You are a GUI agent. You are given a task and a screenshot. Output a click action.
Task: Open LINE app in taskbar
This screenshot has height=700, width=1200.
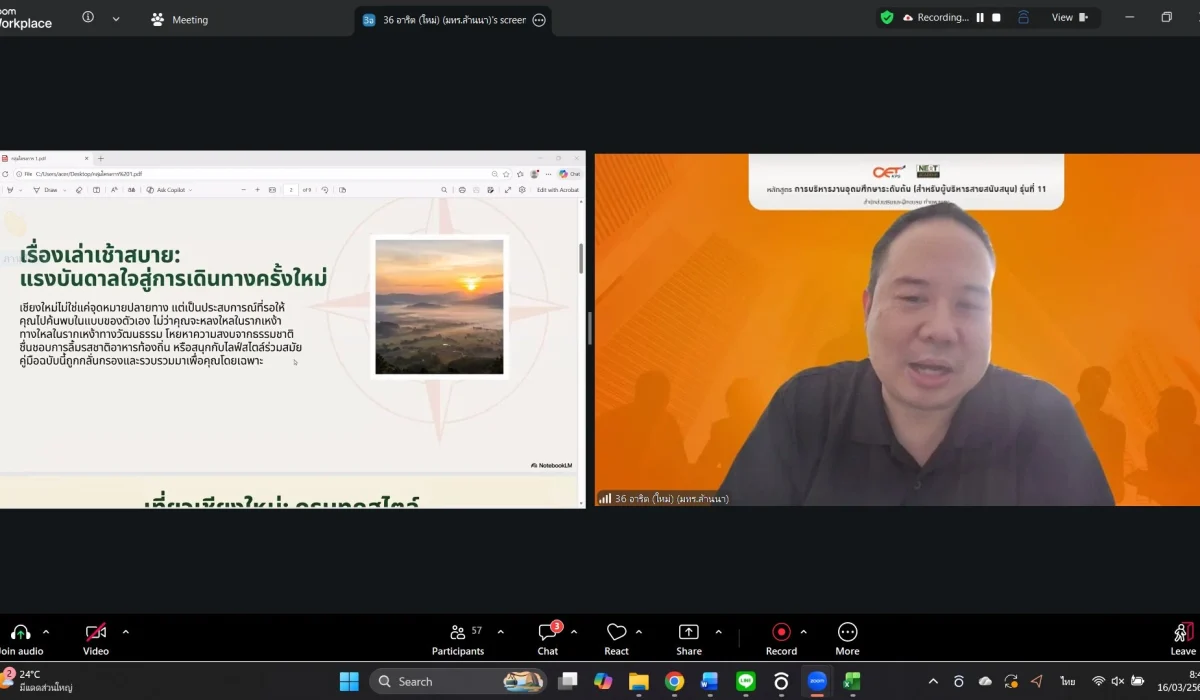pyautogui.click(x=745, y=682)
